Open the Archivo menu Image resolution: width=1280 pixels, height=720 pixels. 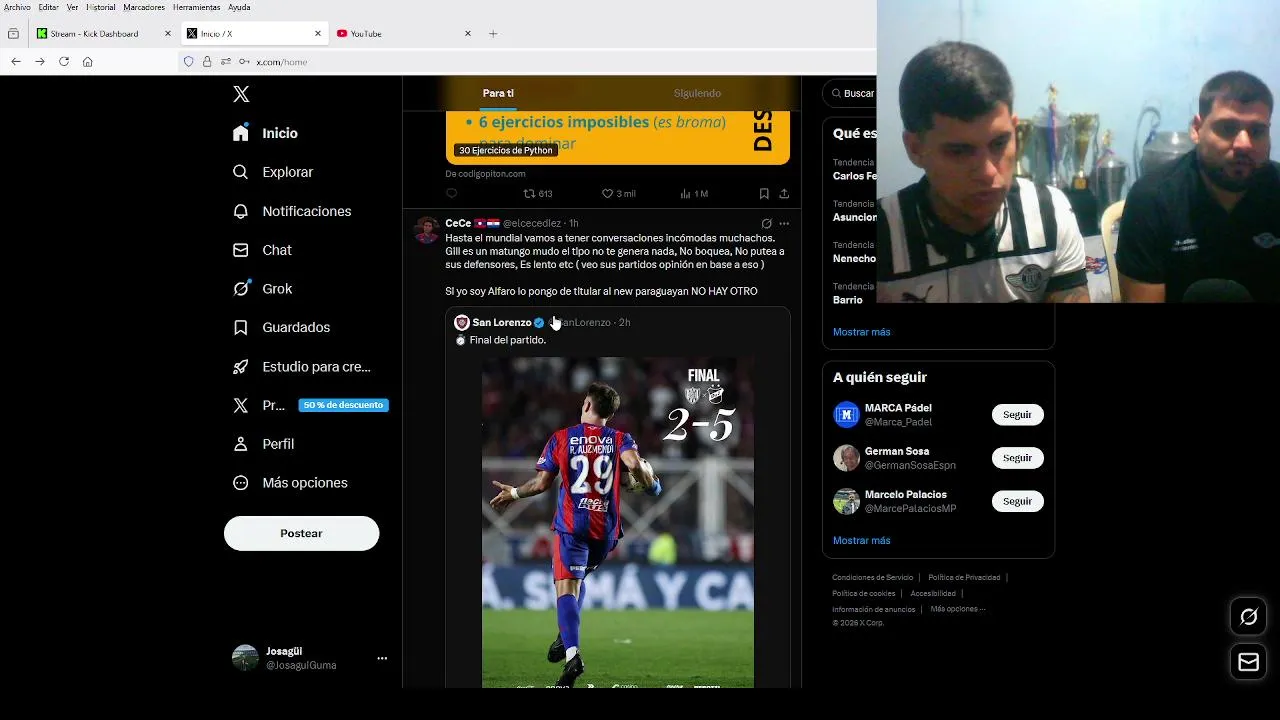coord(17,7)
